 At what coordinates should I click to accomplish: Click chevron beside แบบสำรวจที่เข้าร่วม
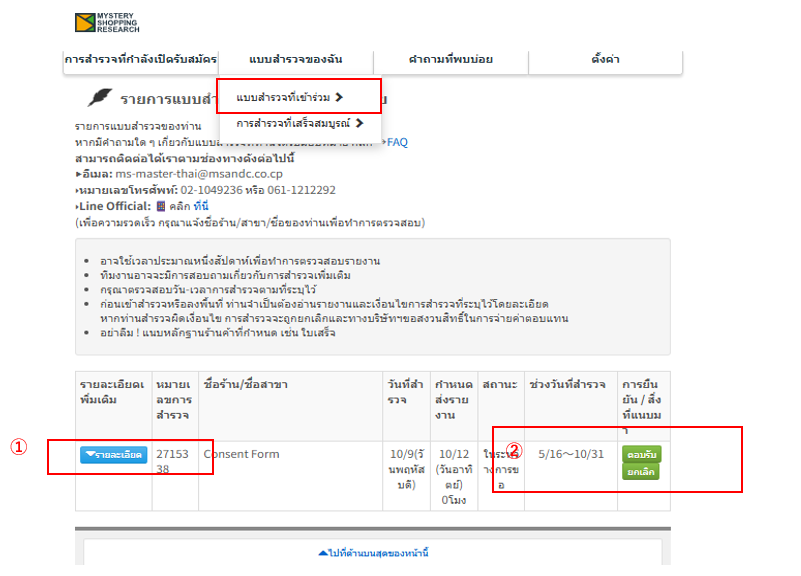click(x=339, y=97)
